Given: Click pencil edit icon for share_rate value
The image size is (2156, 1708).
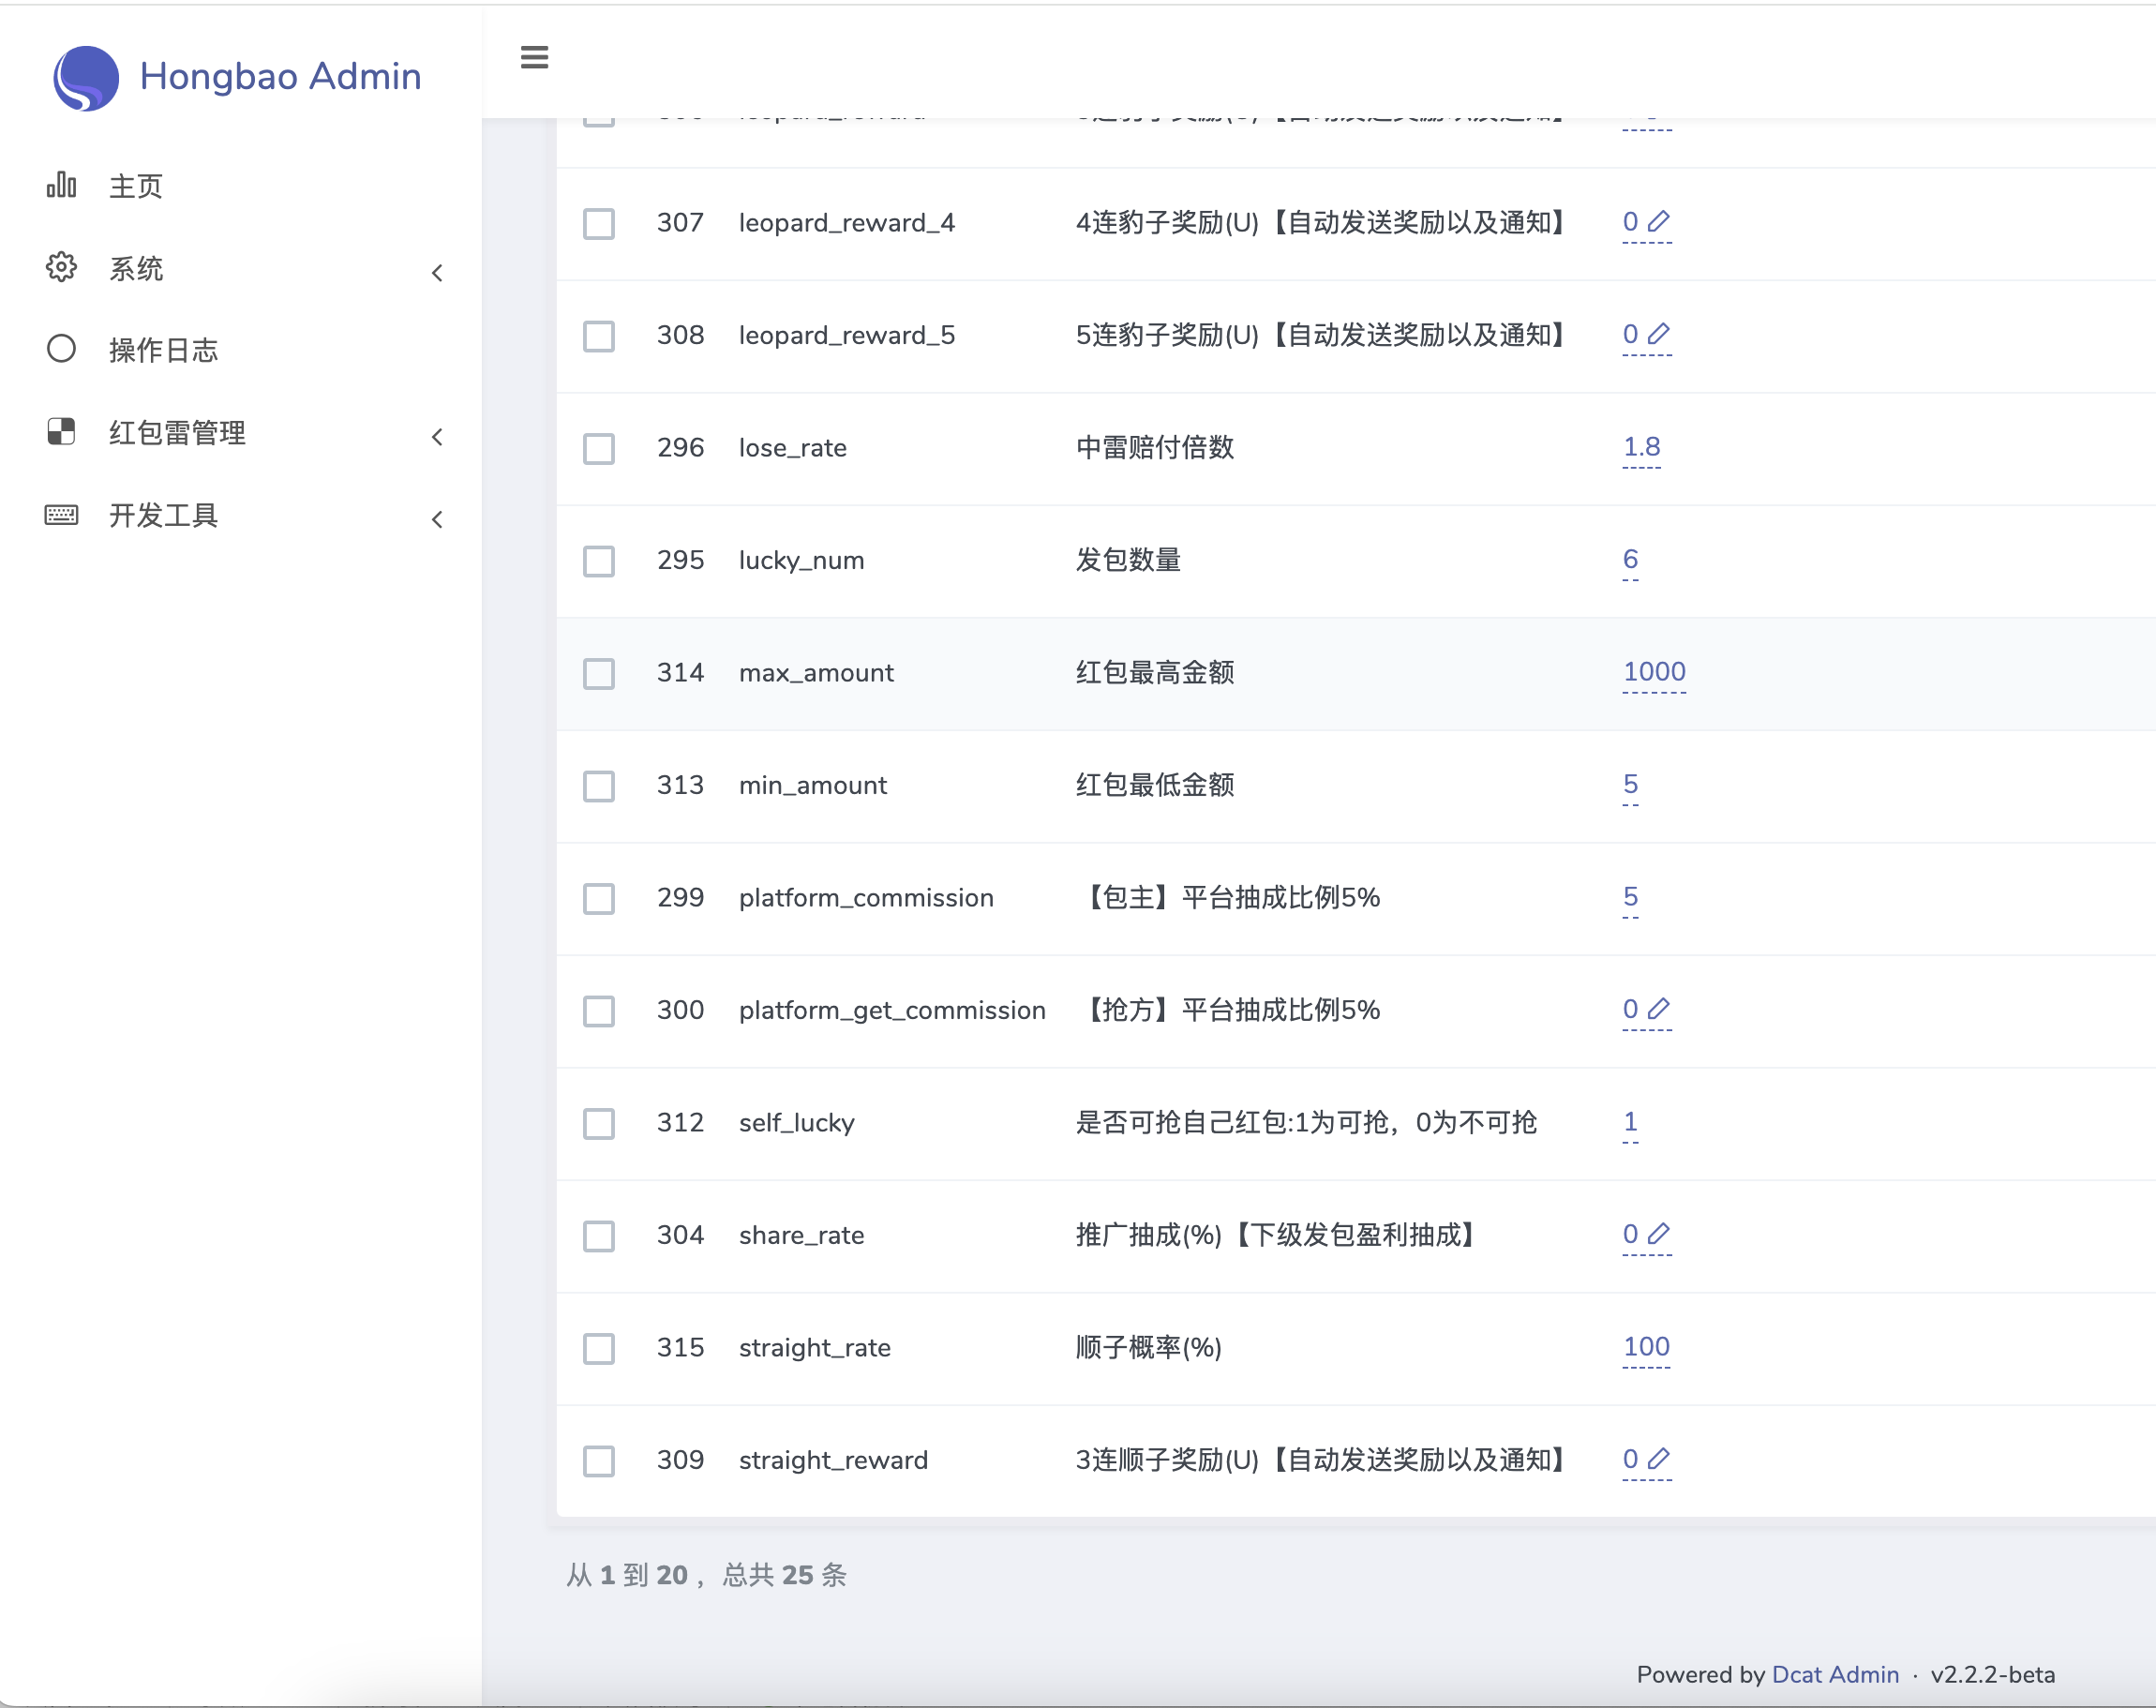Looking at the screenshot, I should coord(1658,1234).
